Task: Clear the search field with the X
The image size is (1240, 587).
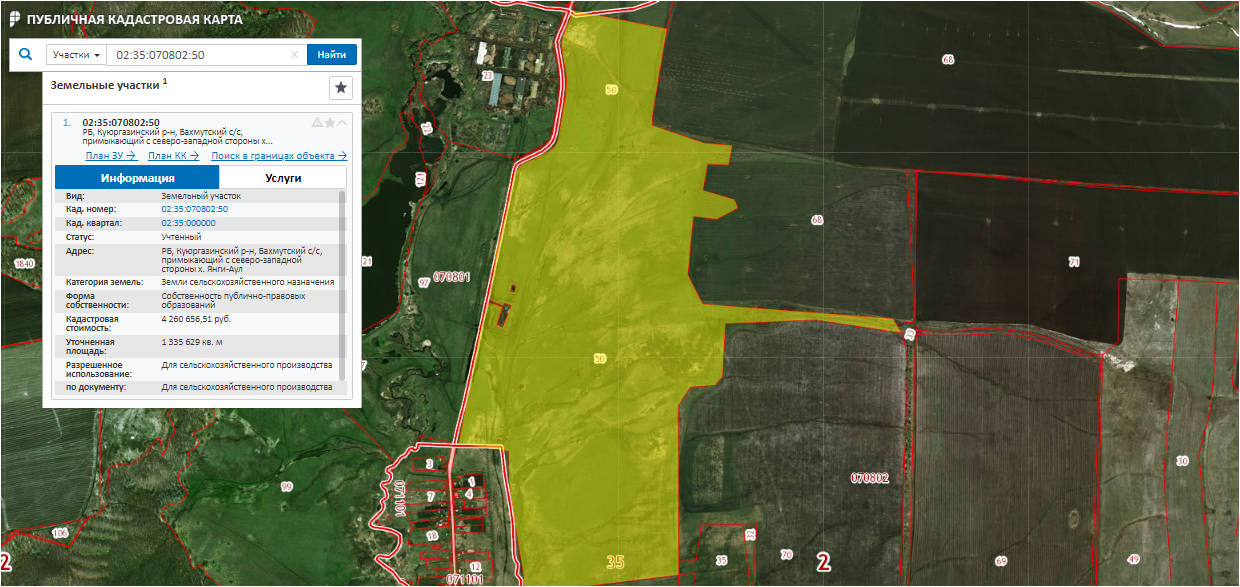Action: pyautogui.click(x=294, y=55)
